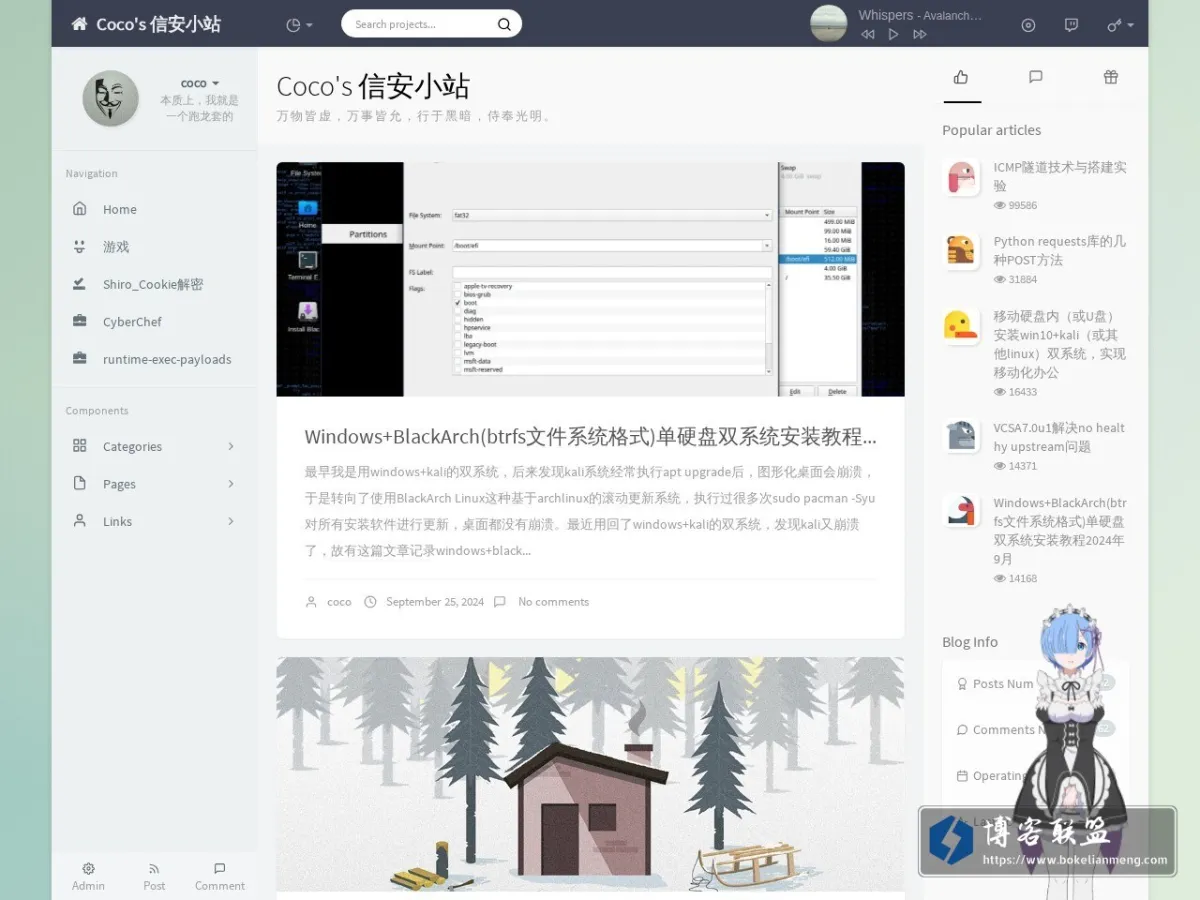The image size is (1200, 900).
Task: Click the duck thumbnail of win10+kali article
Action: 961,326
